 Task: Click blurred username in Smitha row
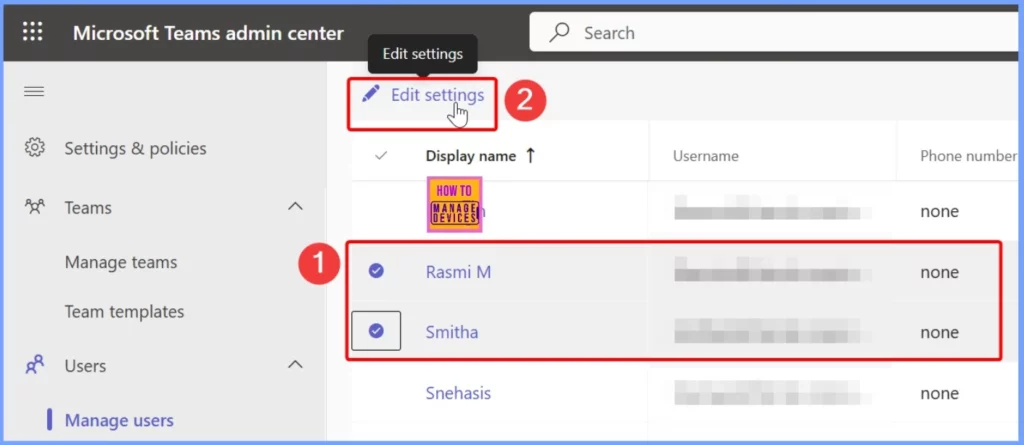(x=773, y=330)
